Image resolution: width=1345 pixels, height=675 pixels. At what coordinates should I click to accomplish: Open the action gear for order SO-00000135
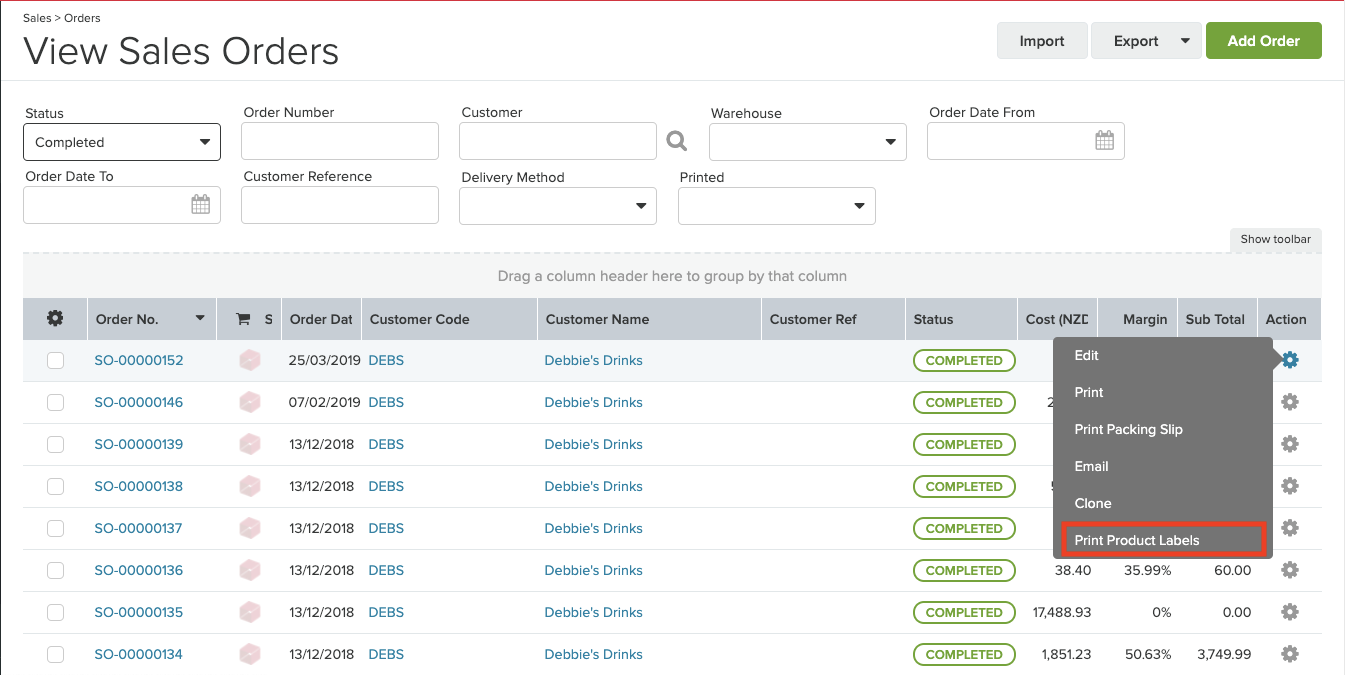1290,612
